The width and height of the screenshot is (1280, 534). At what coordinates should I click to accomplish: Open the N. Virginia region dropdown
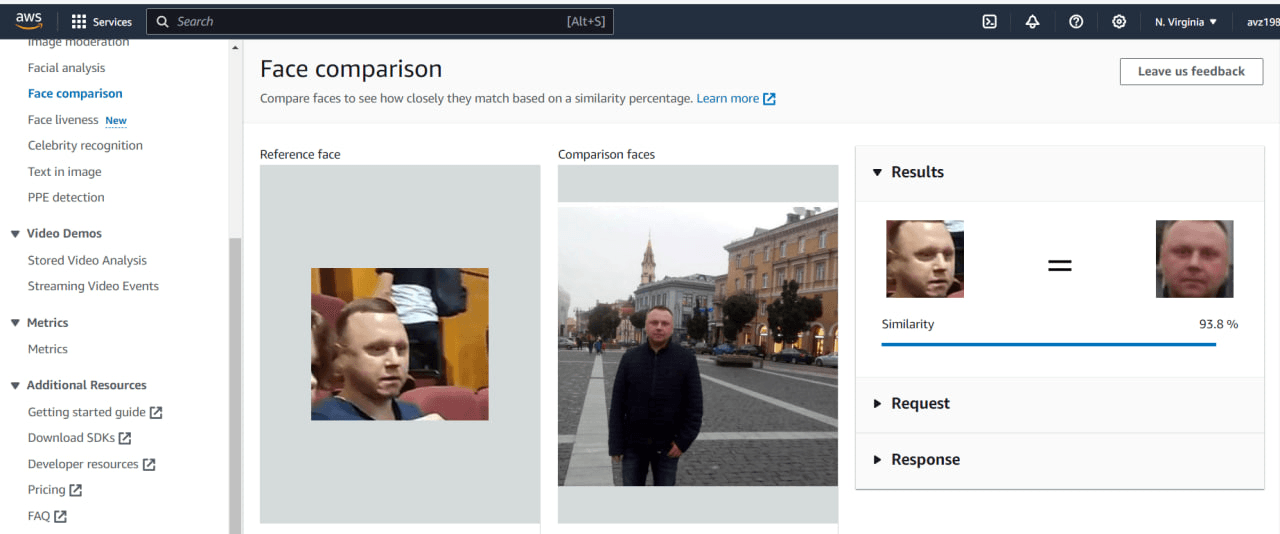tap(1186, 22)
